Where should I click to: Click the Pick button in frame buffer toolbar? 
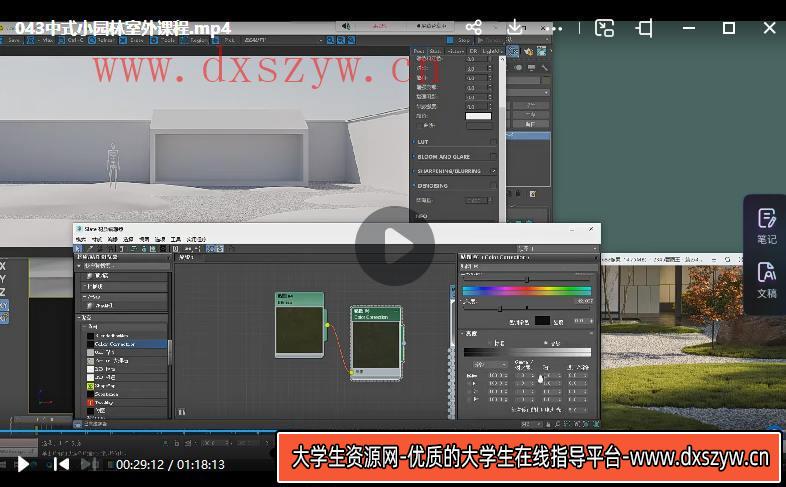[225, 40]
